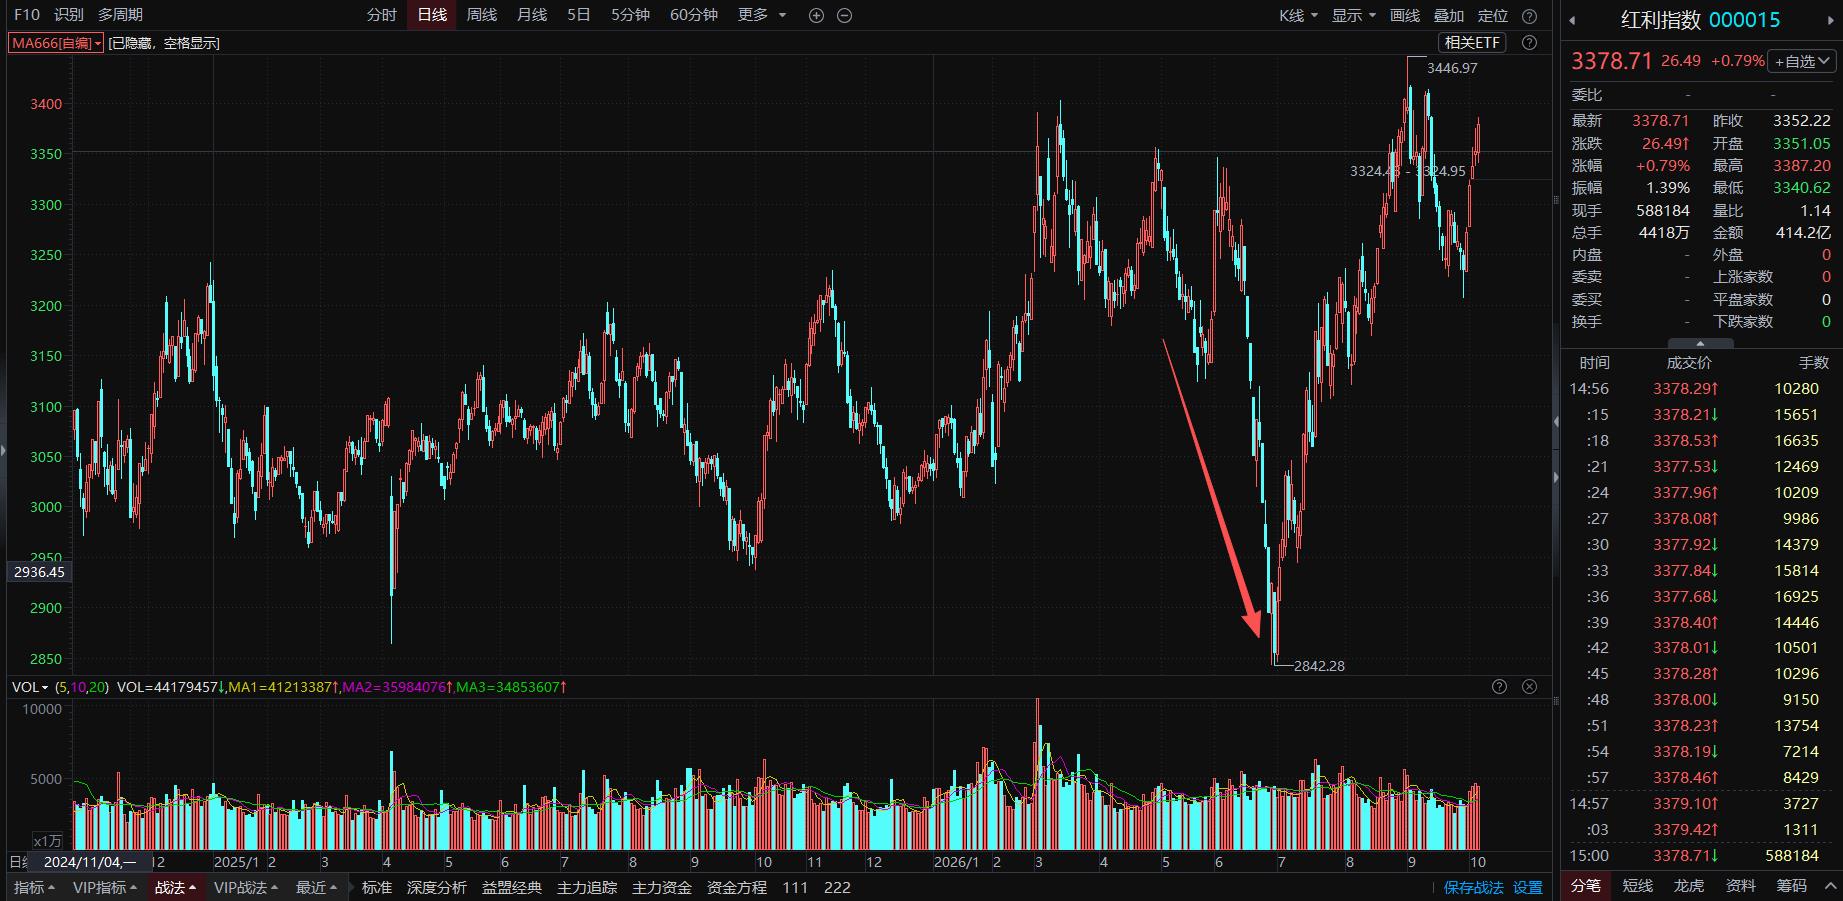1843x901 pixels.
Task: Expand the 更多 period dropdown
Action: [x=762, y=15]
